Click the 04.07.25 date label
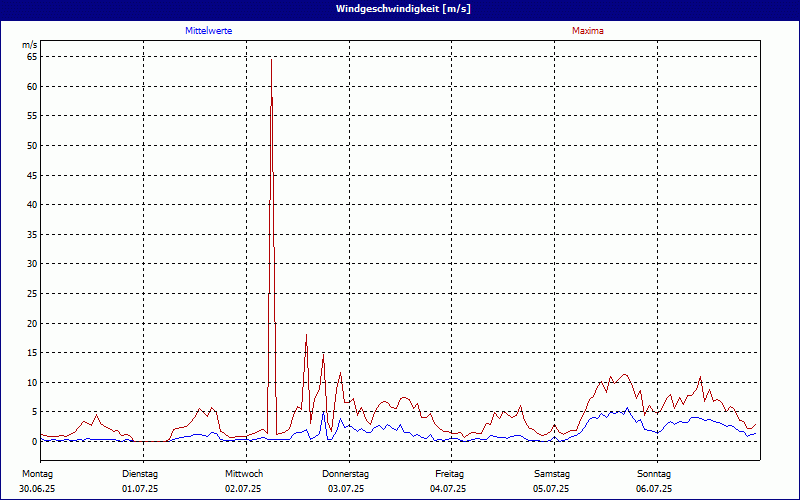800x500 pixels. click(449, 489)
